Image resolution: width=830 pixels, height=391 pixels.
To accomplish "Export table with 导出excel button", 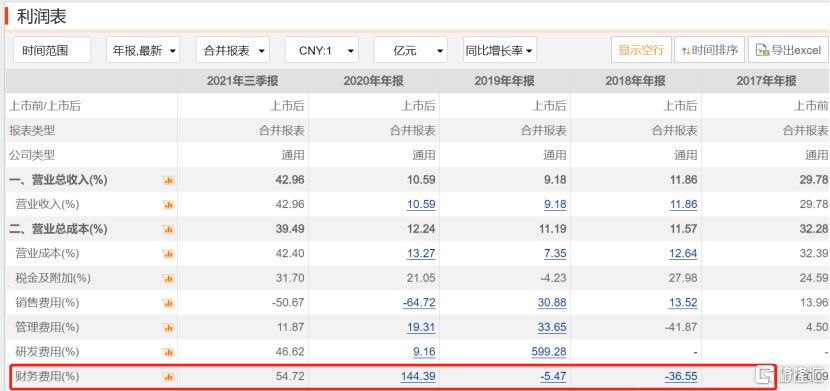I will (789, 50).
